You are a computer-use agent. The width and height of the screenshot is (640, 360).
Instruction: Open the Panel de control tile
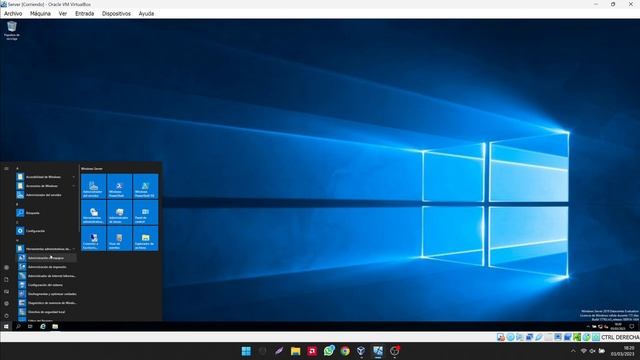pyautogui.click(x=145, y=213)
